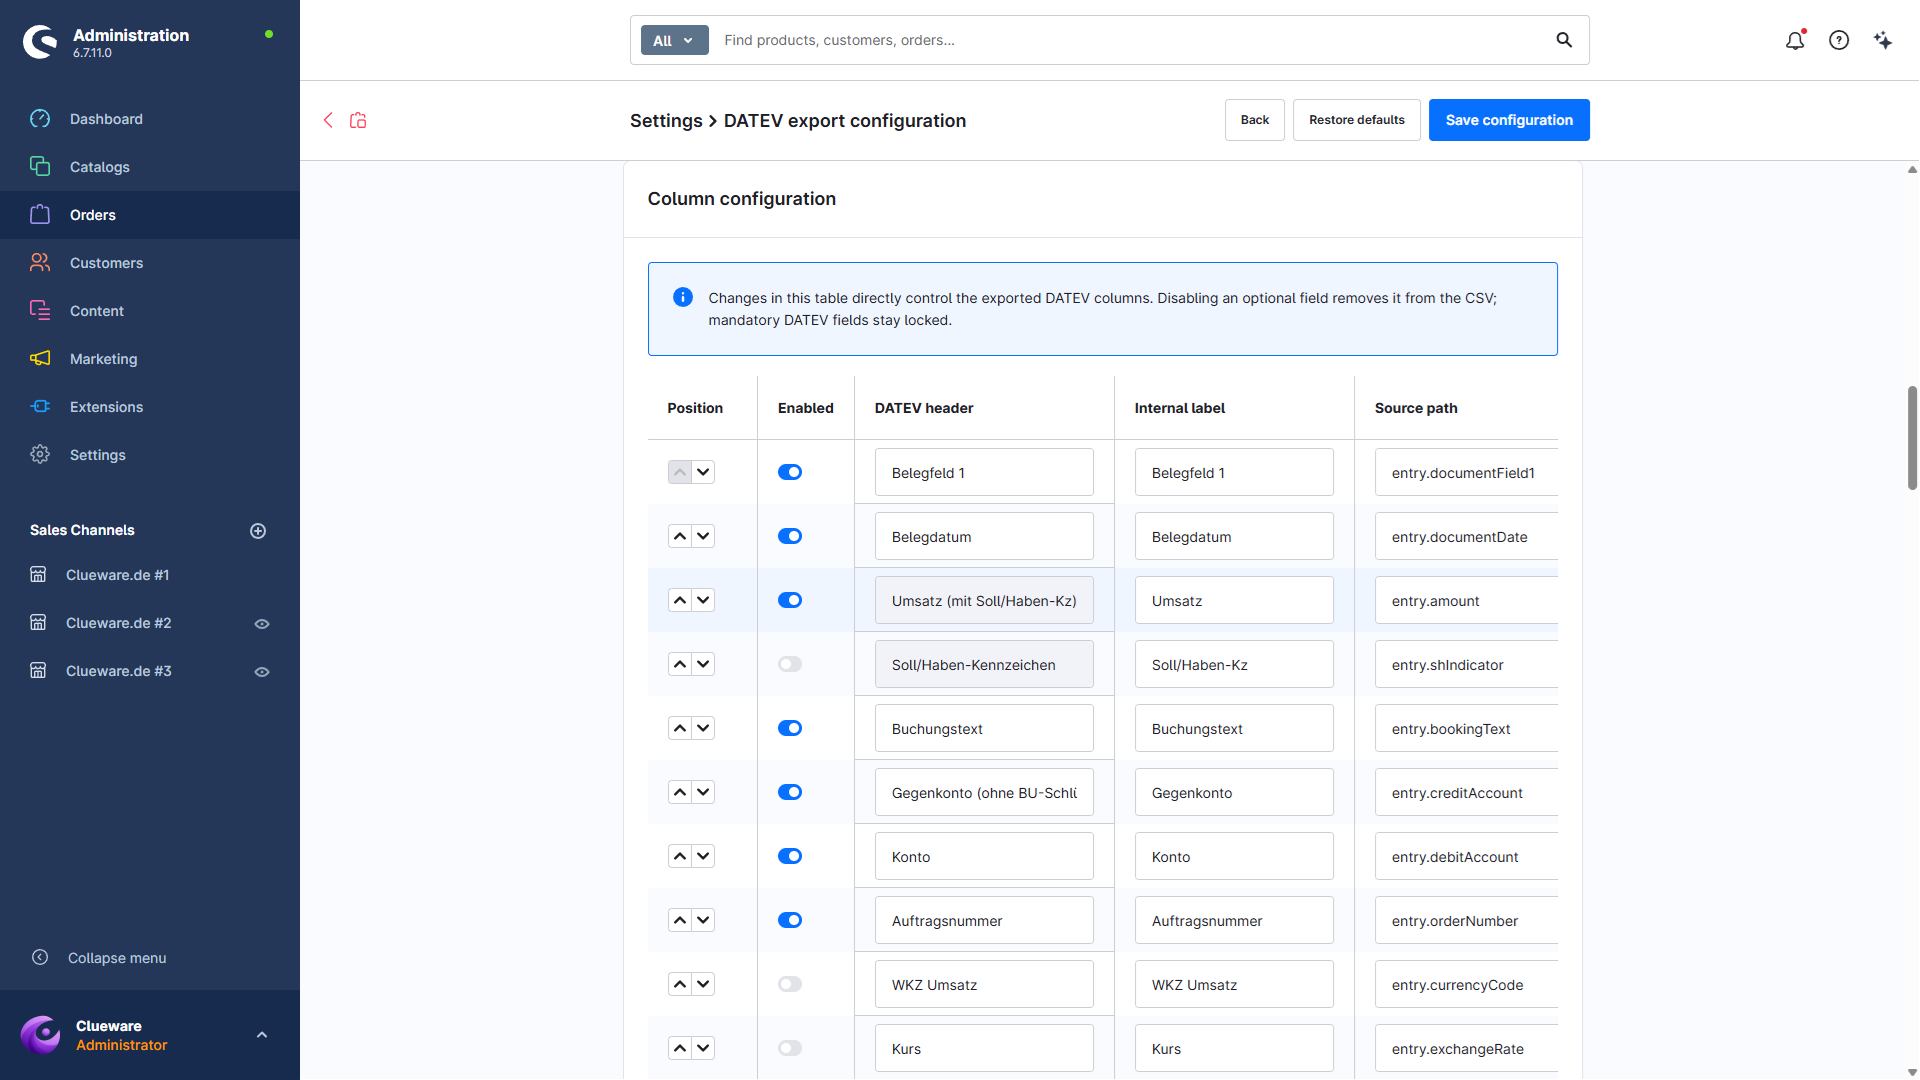This screenshot has height=1080, width=1920.
Task: Move Buchungstext row down
Action: point(704,728)
